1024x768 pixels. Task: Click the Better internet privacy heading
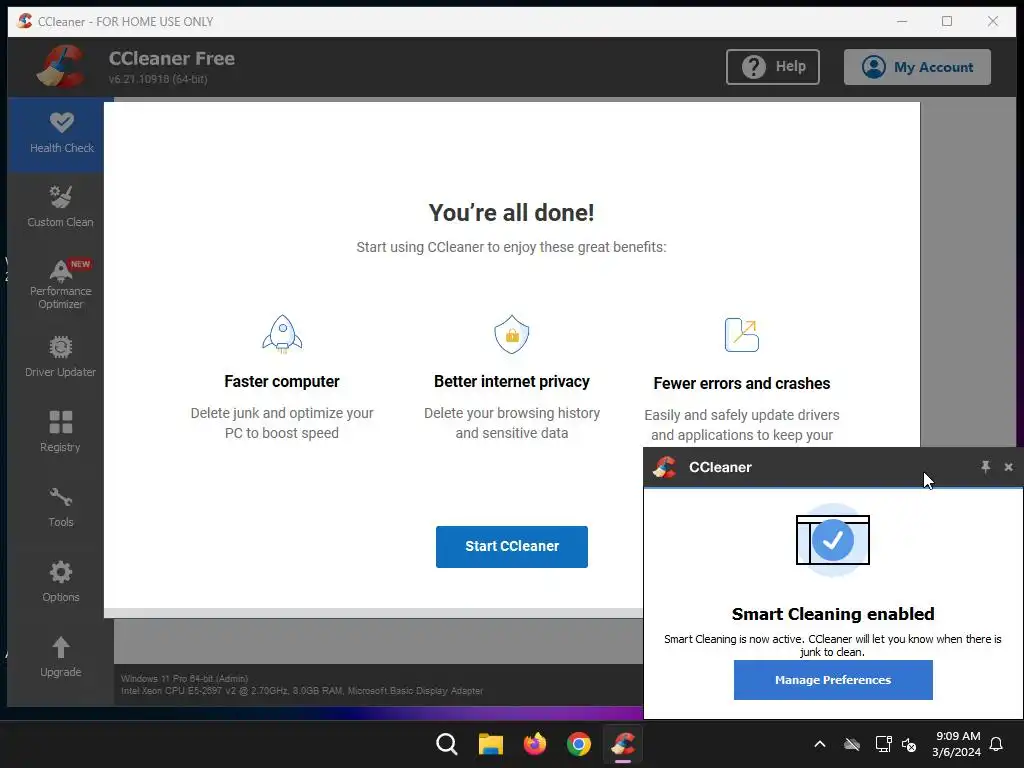coord(511,381)
